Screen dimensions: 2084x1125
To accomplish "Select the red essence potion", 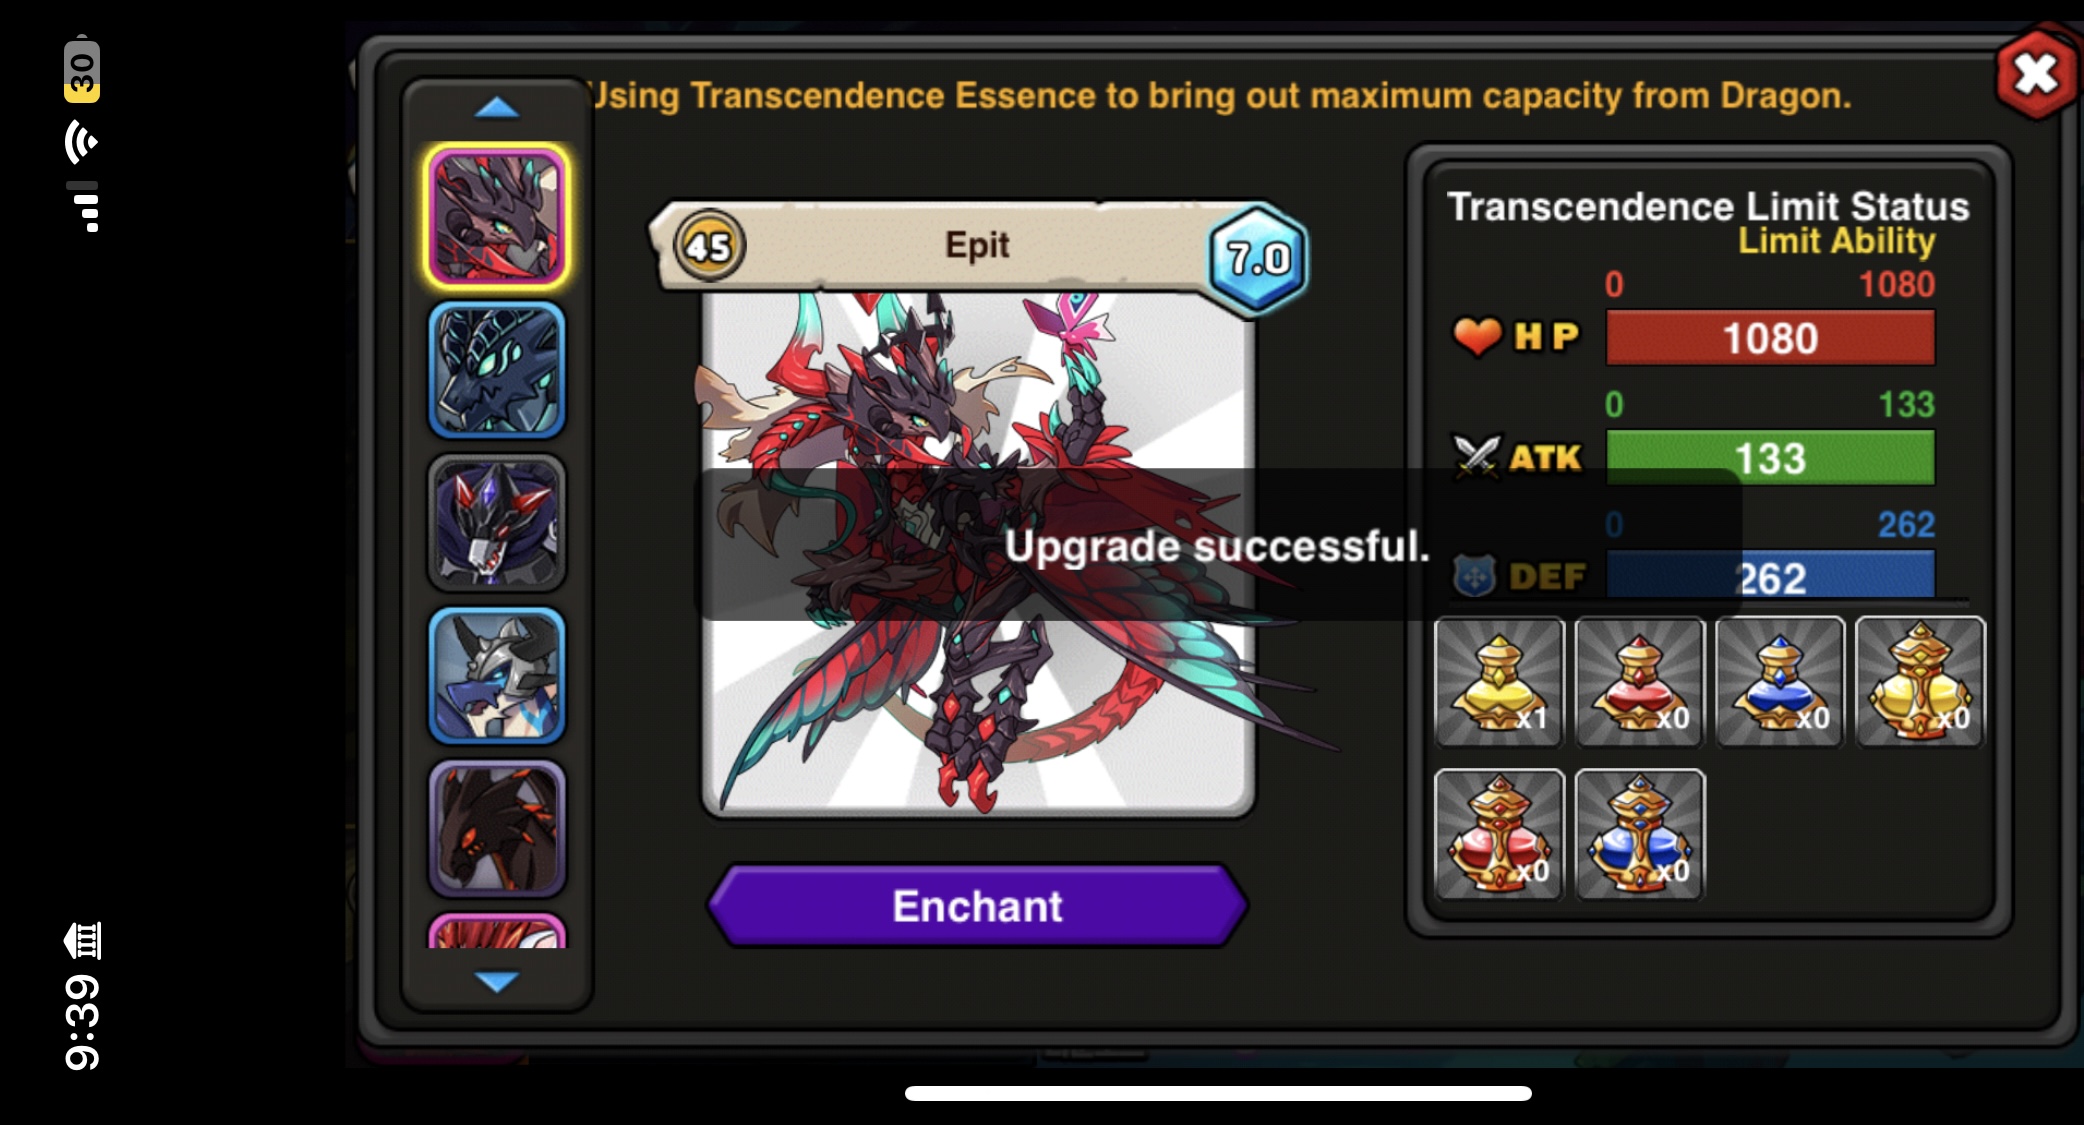I will pyautogui.click(x=1639, y=682).
